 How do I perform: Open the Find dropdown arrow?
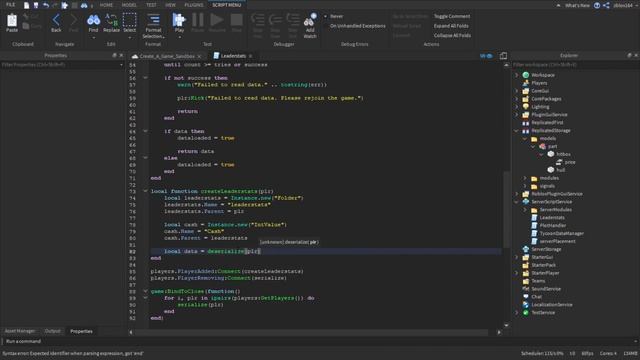(93, 38)
